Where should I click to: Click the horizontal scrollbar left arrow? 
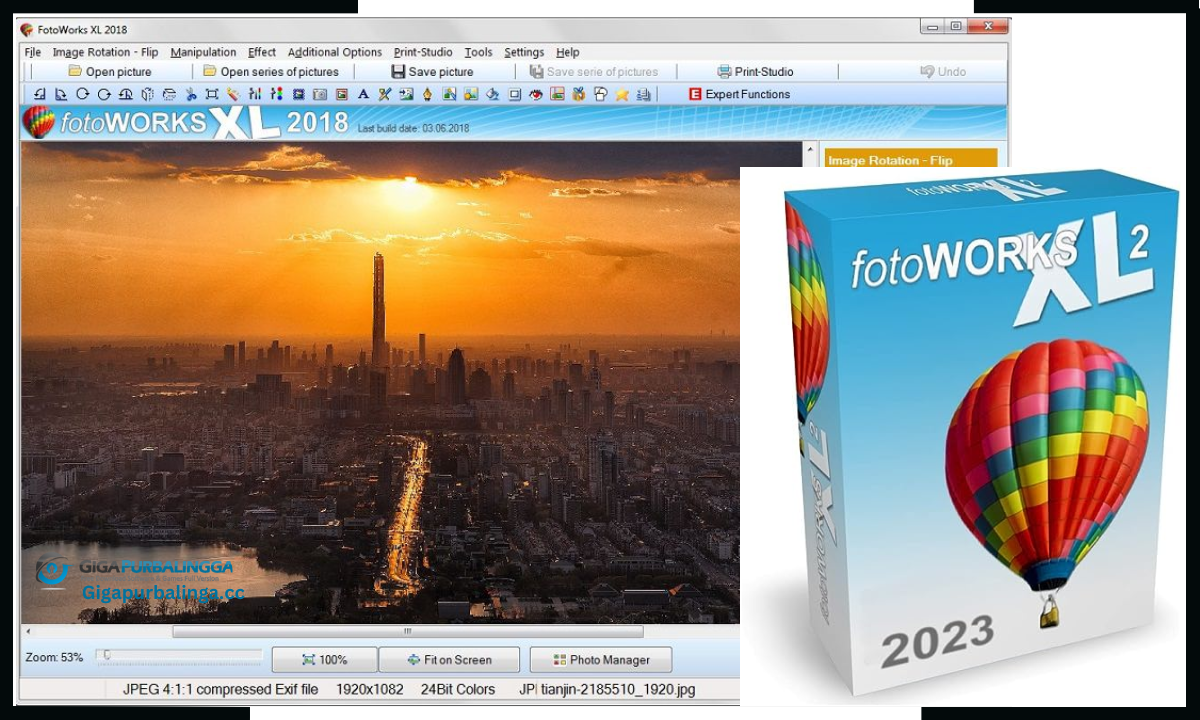point(28,632)
